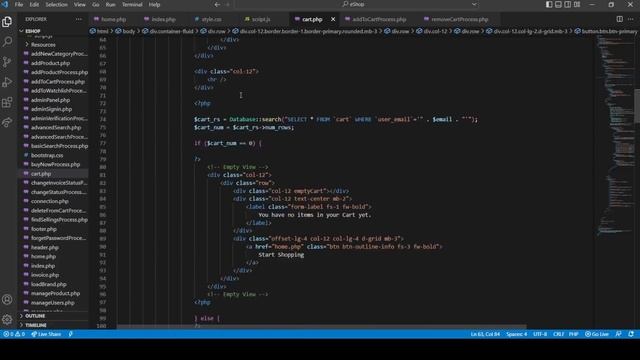640x360 pixels.
Task: Open editor more actions ellipsis
Action: (631, 19)
